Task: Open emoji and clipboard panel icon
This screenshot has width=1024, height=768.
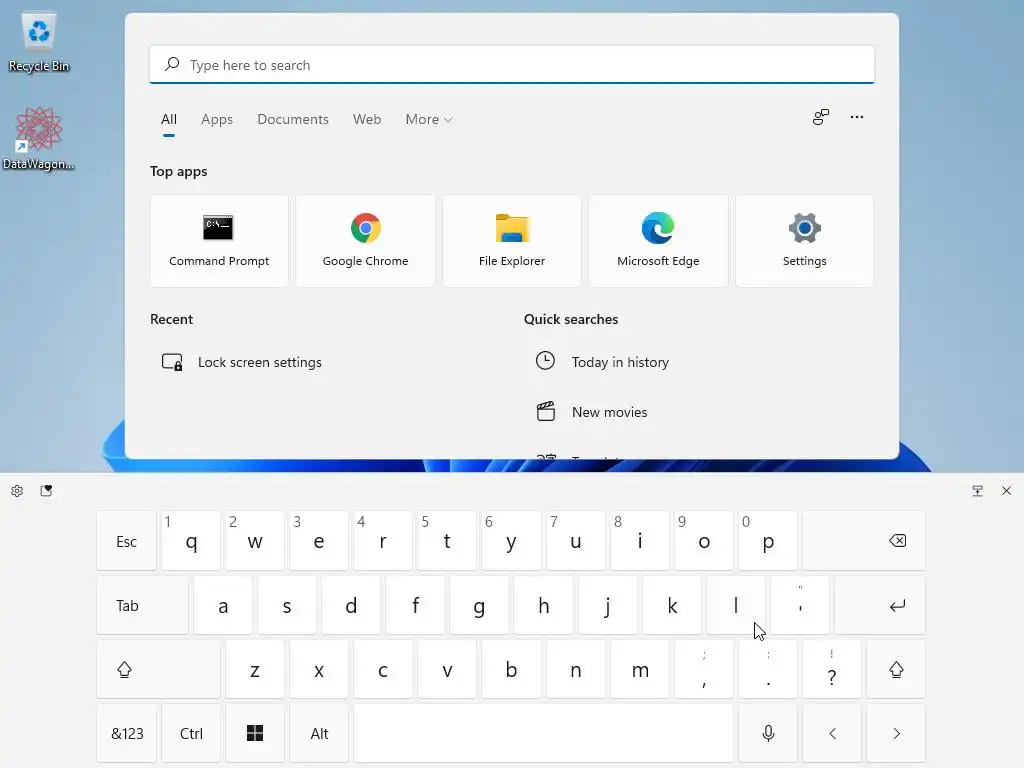Action: 46,490
